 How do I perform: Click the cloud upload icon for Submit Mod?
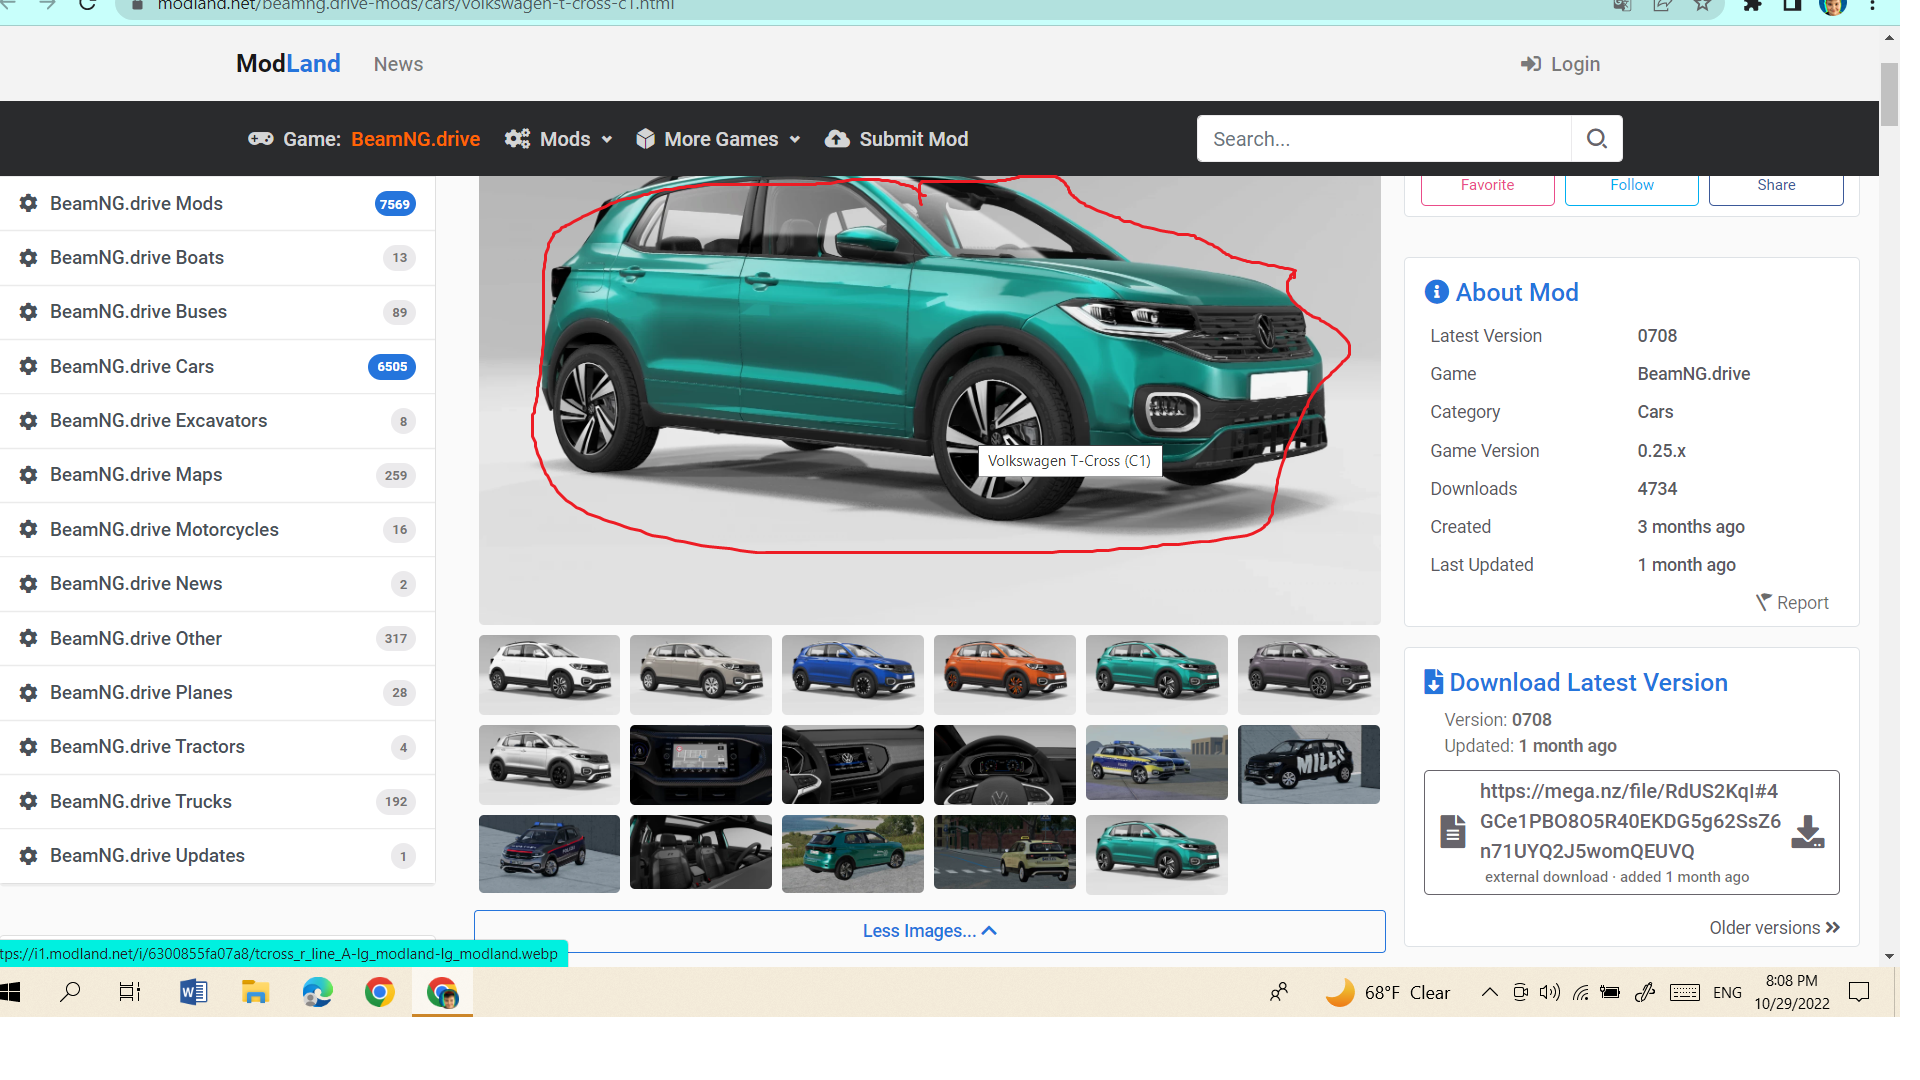[837, 139]
